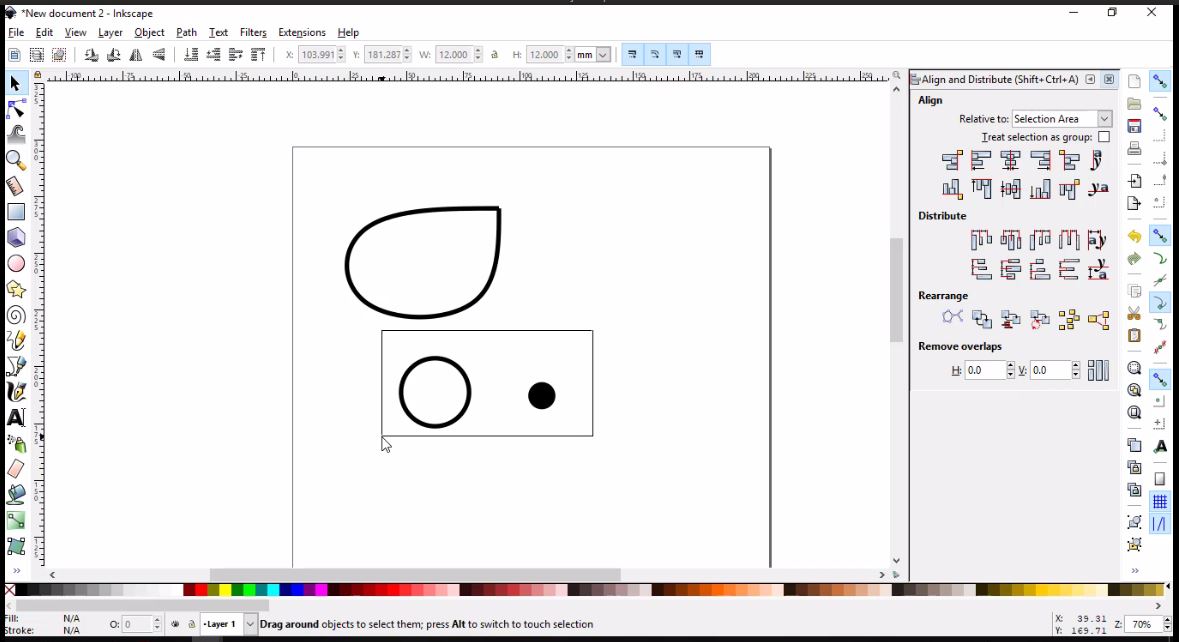Viewport: 1179px width, 642px height.
Task: Click Select all objects toolbar icon
Action: tap(14, 54)
